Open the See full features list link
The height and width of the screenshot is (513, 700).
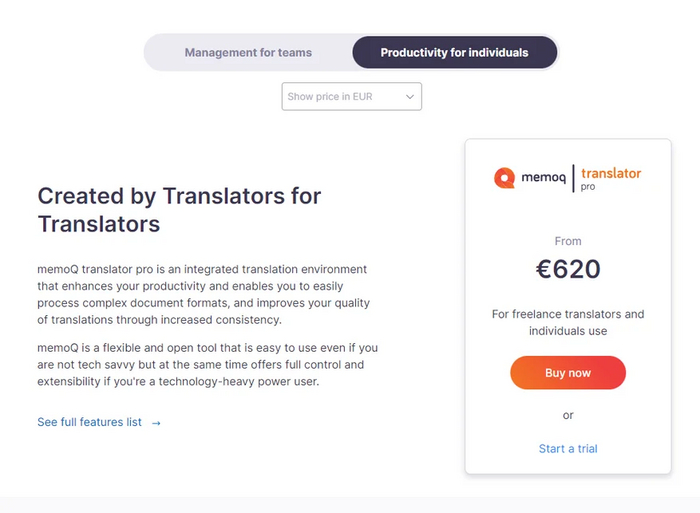click(89, 422)
